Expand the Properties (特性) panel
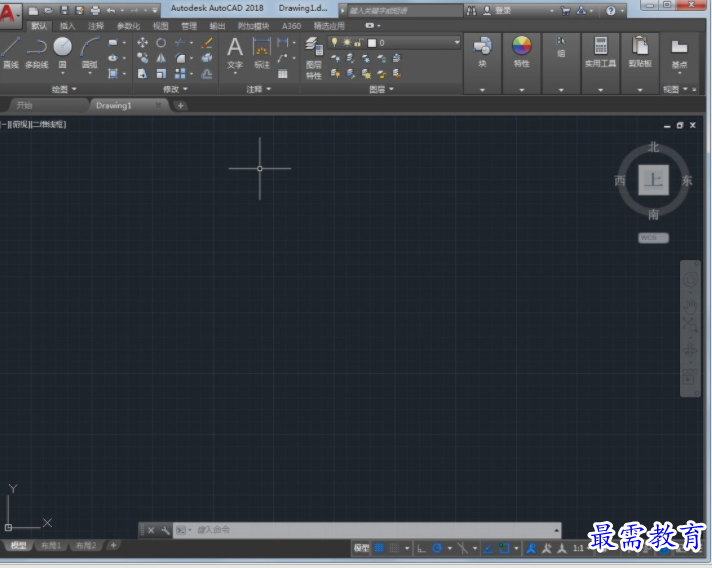Viewport: 712px width, 568px height. coord(521,90)
